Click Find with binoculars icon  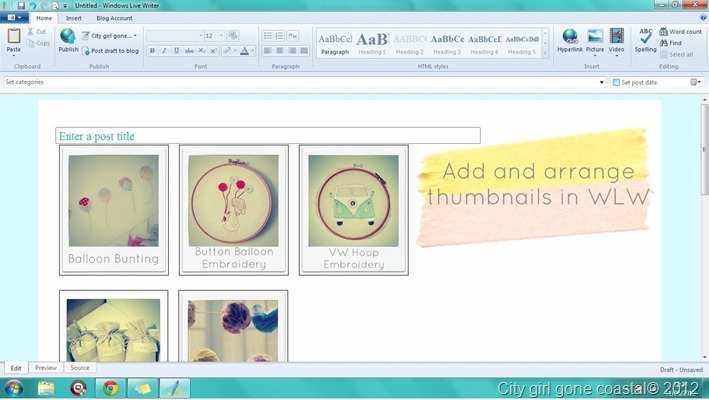[671, 43]
